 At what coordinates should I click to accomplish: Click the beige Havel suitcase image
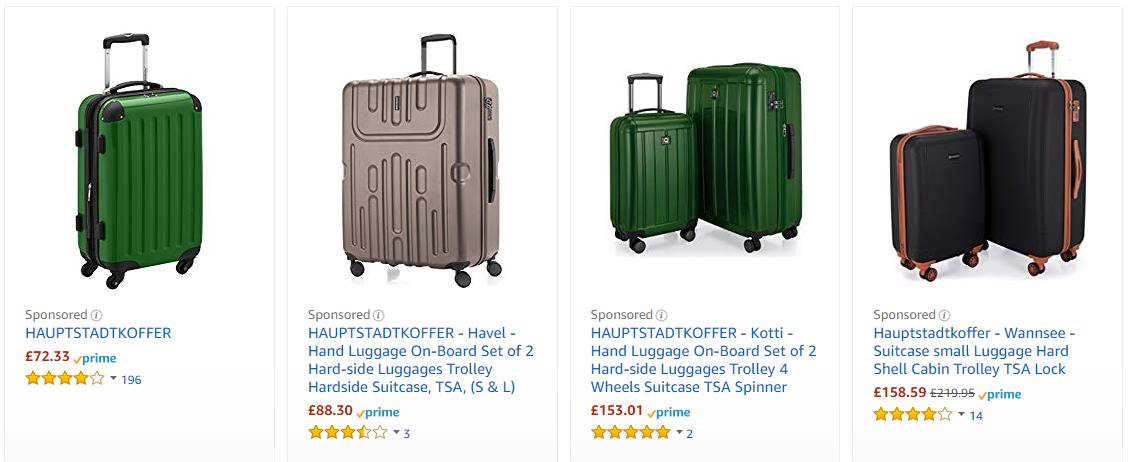pos(421,160)
